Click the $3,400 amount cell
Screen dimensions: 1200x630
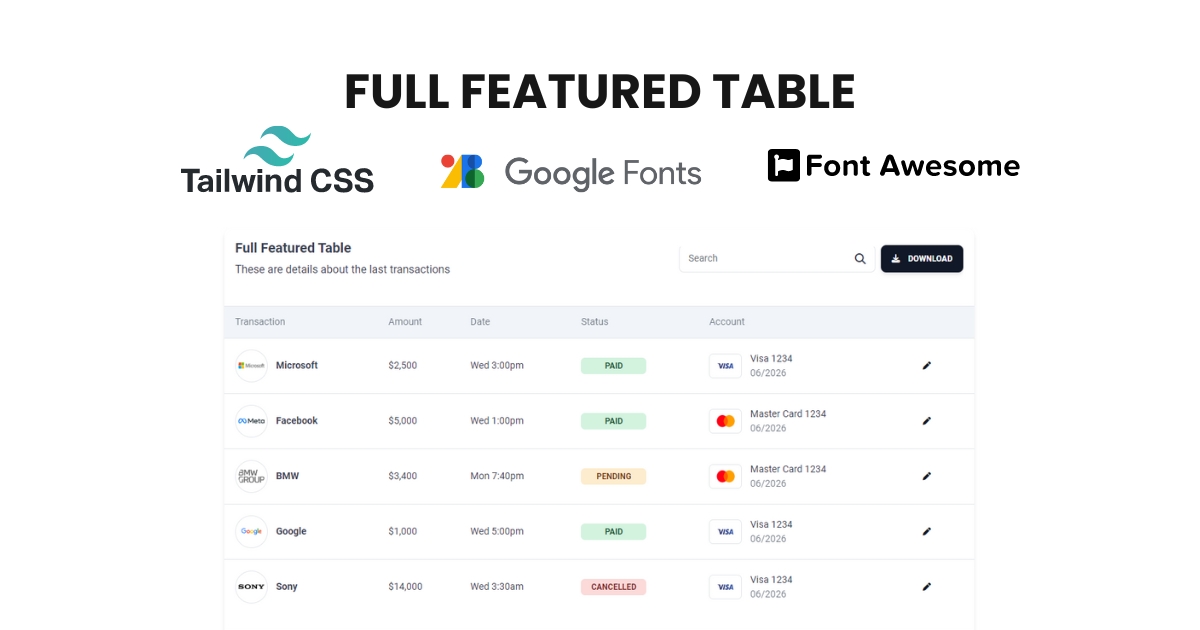coord(403,476)
